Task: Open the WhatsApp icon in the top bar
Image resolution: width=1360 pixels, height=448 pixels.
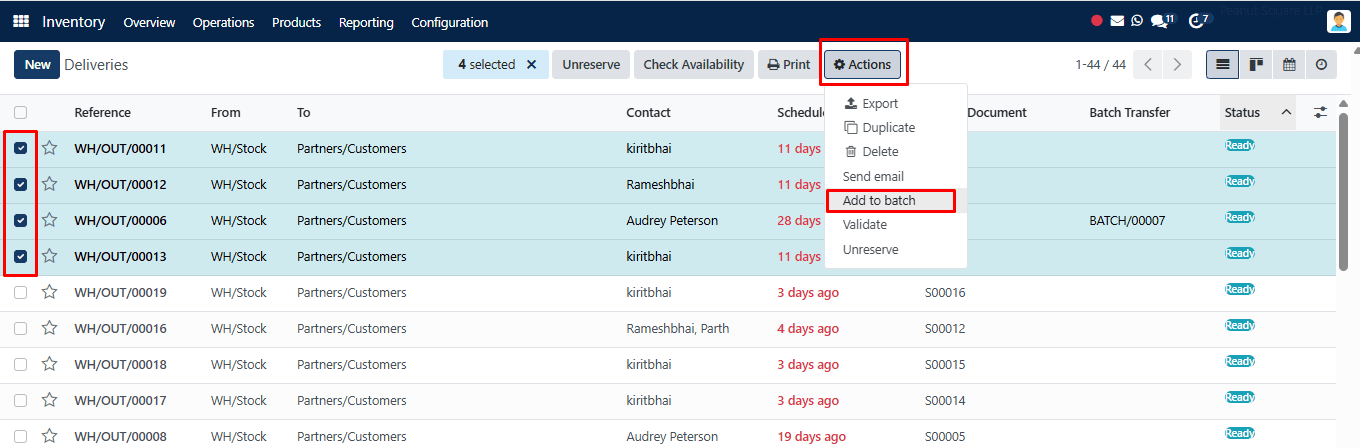Action: [x=1137, y=20]
